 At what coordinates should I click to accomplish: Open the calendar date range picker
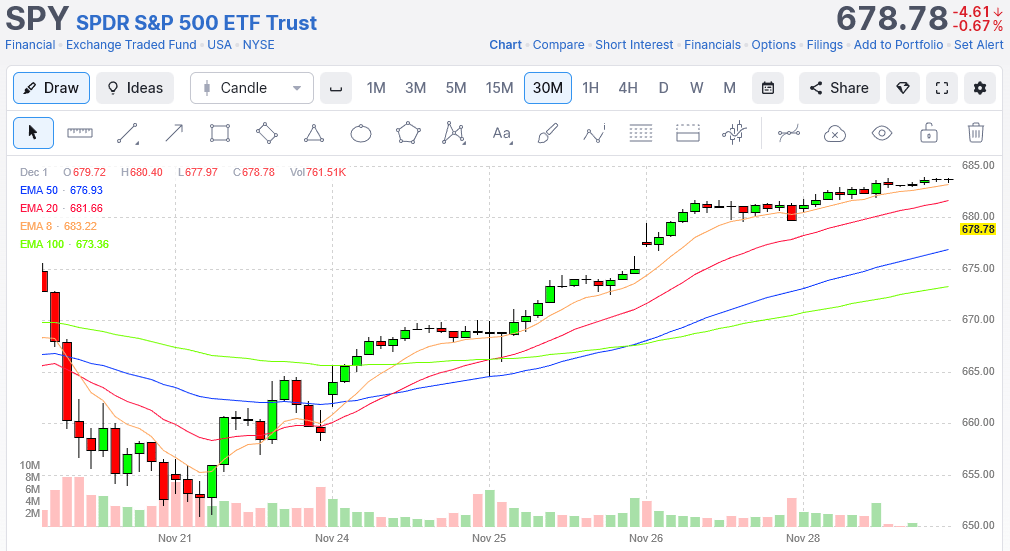[768, 88]
